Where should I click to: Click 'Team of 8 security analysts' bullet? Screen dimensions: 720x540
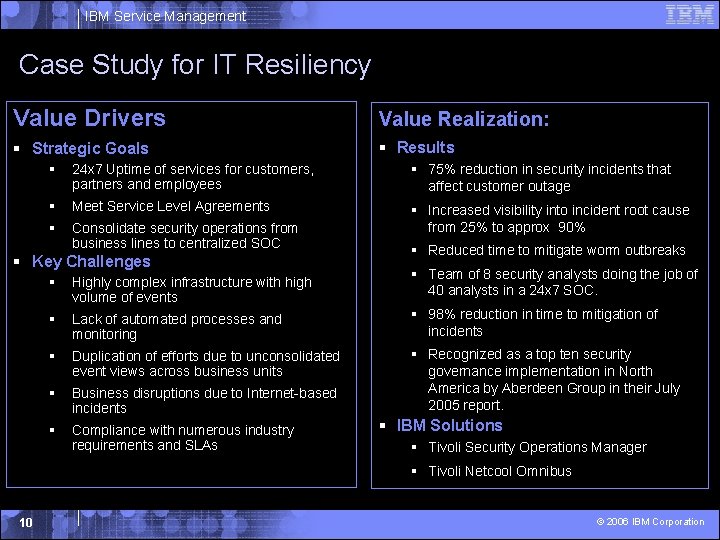pyautogui.click(x=562, y=282)
